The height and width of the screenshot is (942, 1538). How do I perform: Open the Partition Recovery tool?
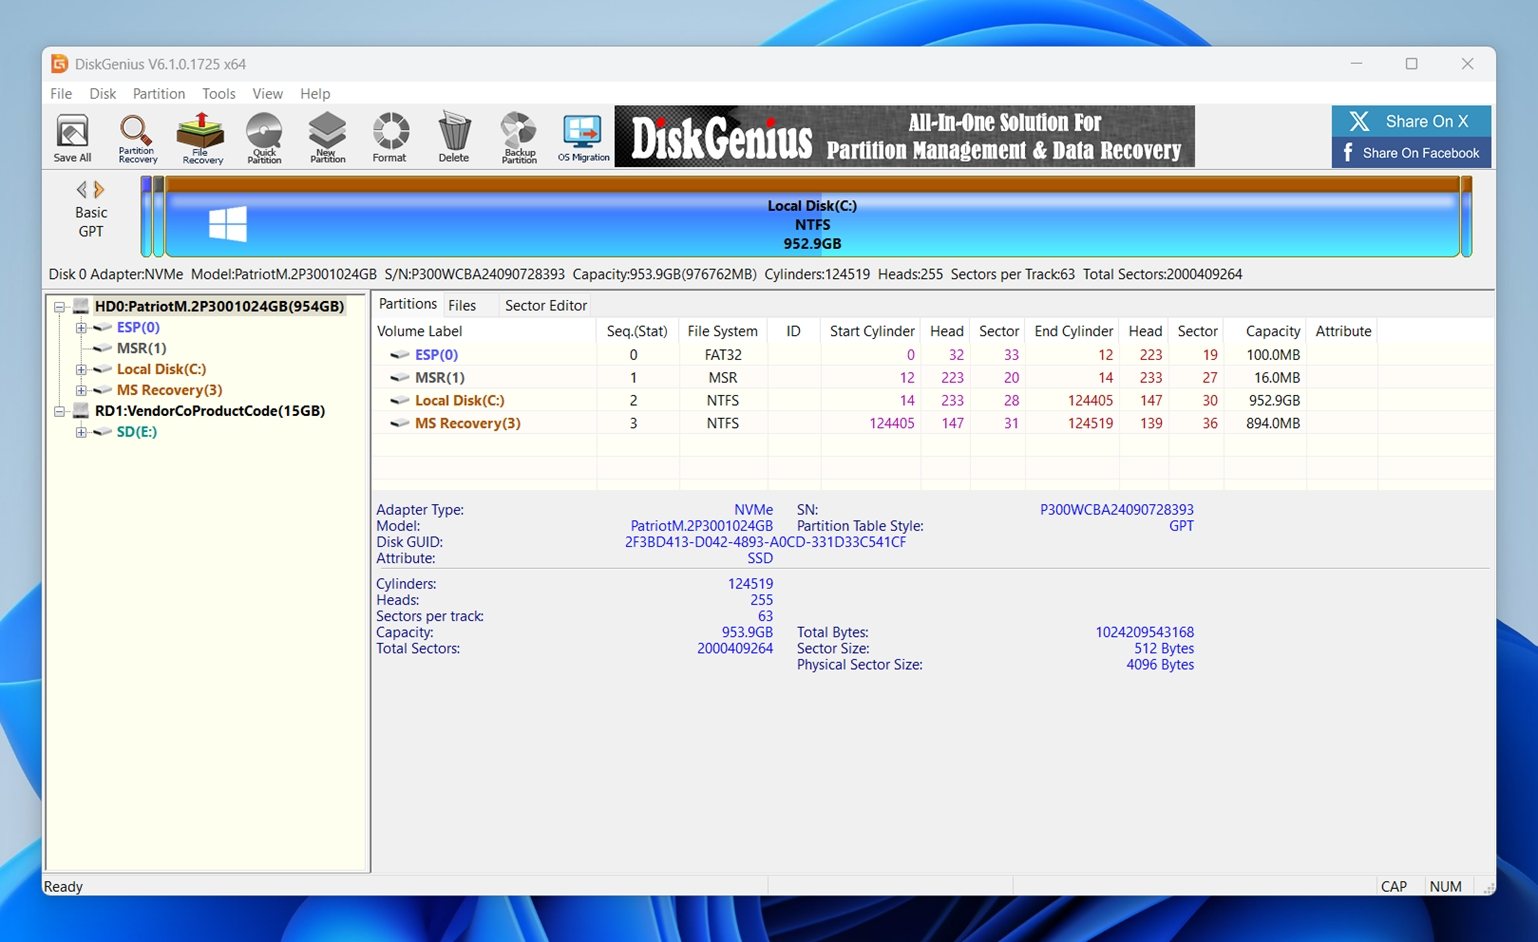coord(136,137)
